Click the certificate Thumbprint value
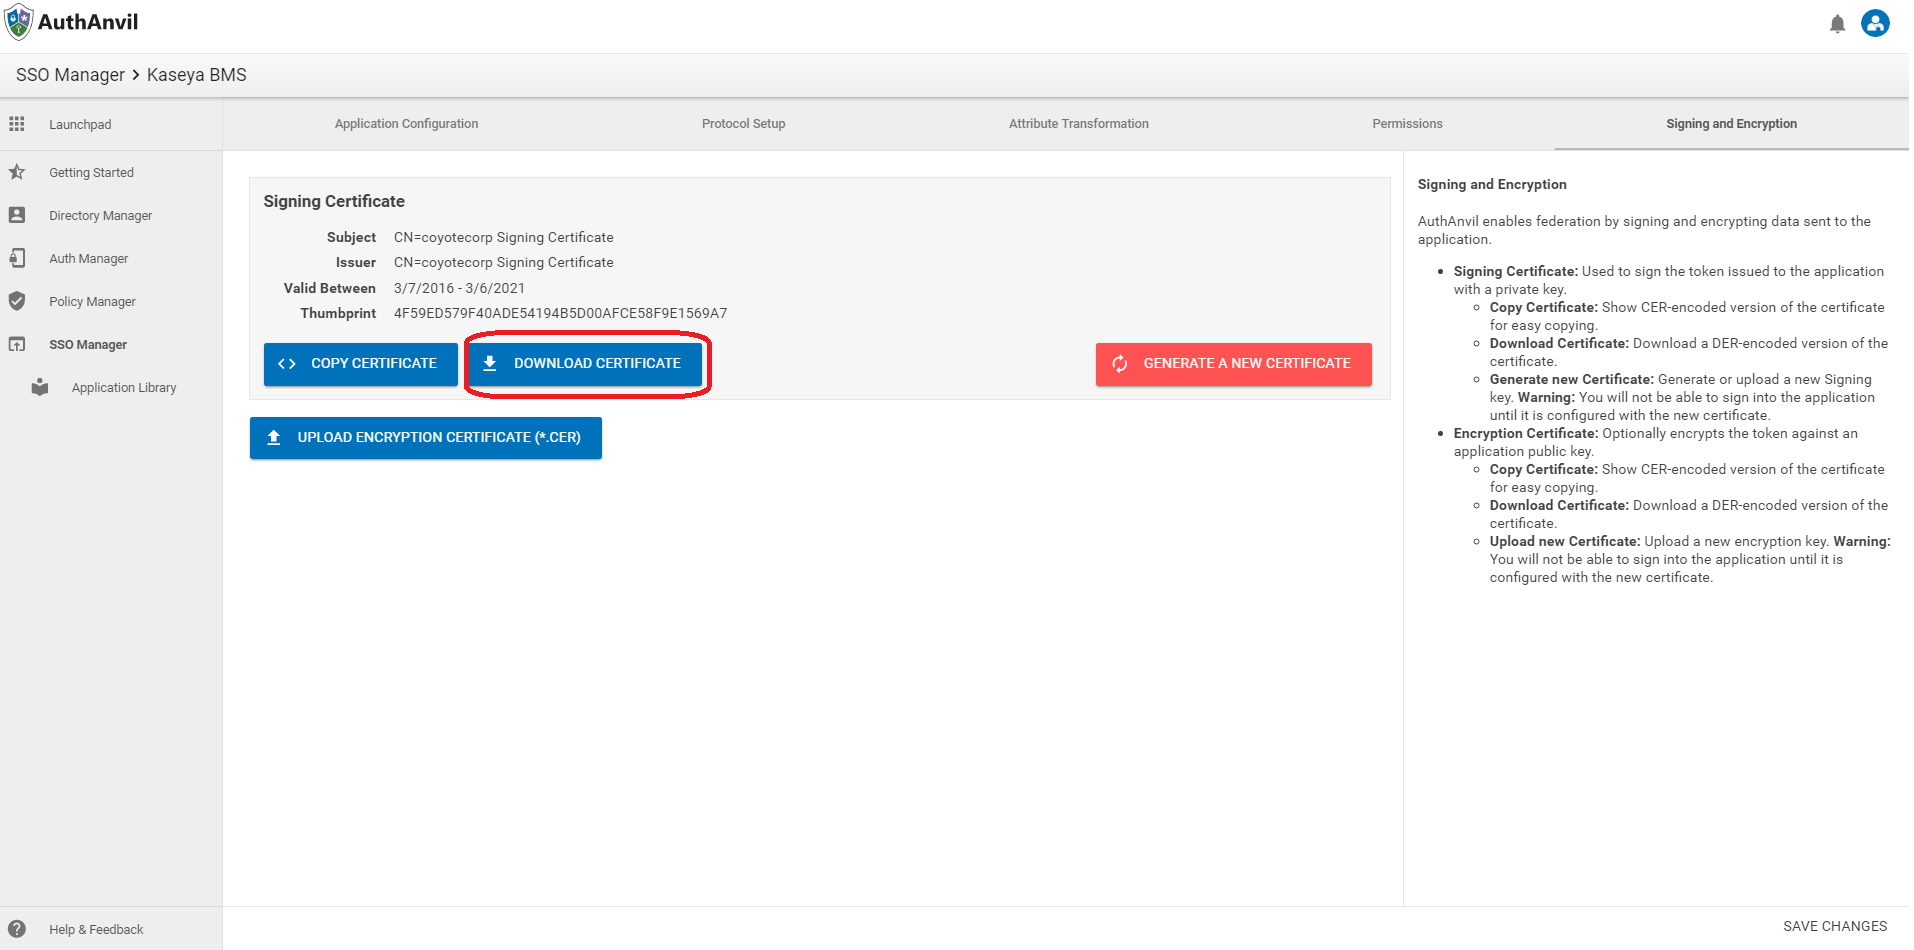1914x950 pixels. coord(560,313)
